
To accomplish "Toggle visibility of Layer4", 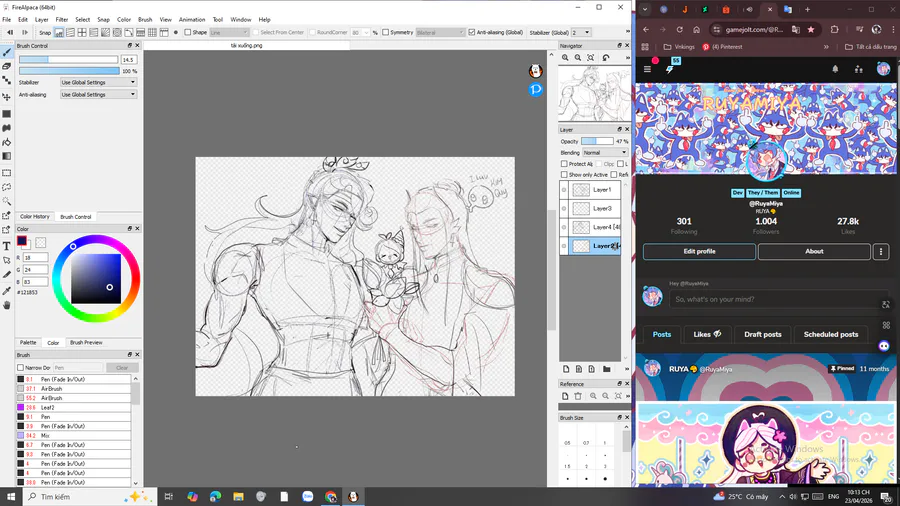I will (x=564, y=227).
